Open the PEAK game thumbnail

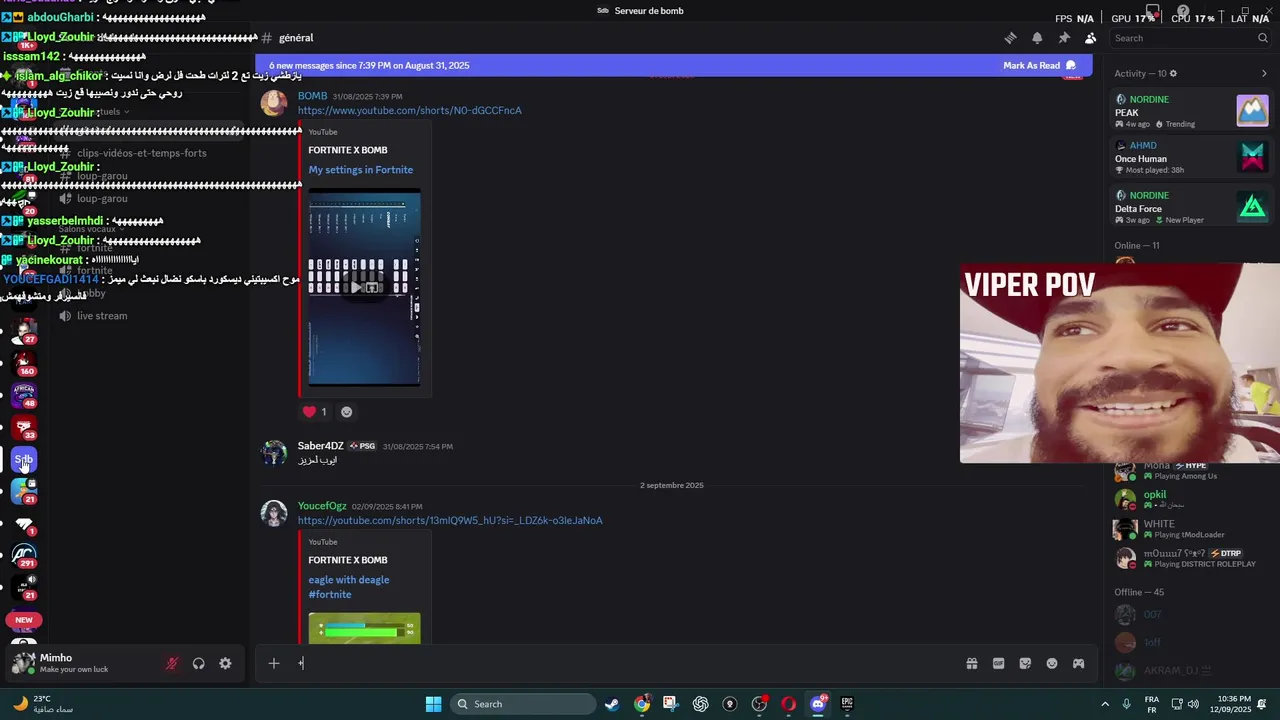[1252, 110]
